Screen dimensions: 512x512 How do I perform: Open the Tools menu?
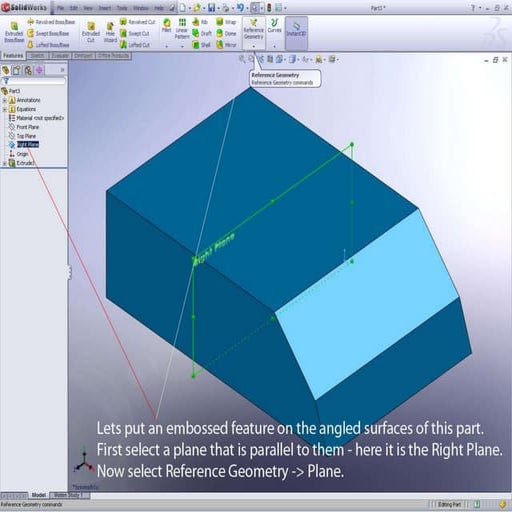coord(122,8)
